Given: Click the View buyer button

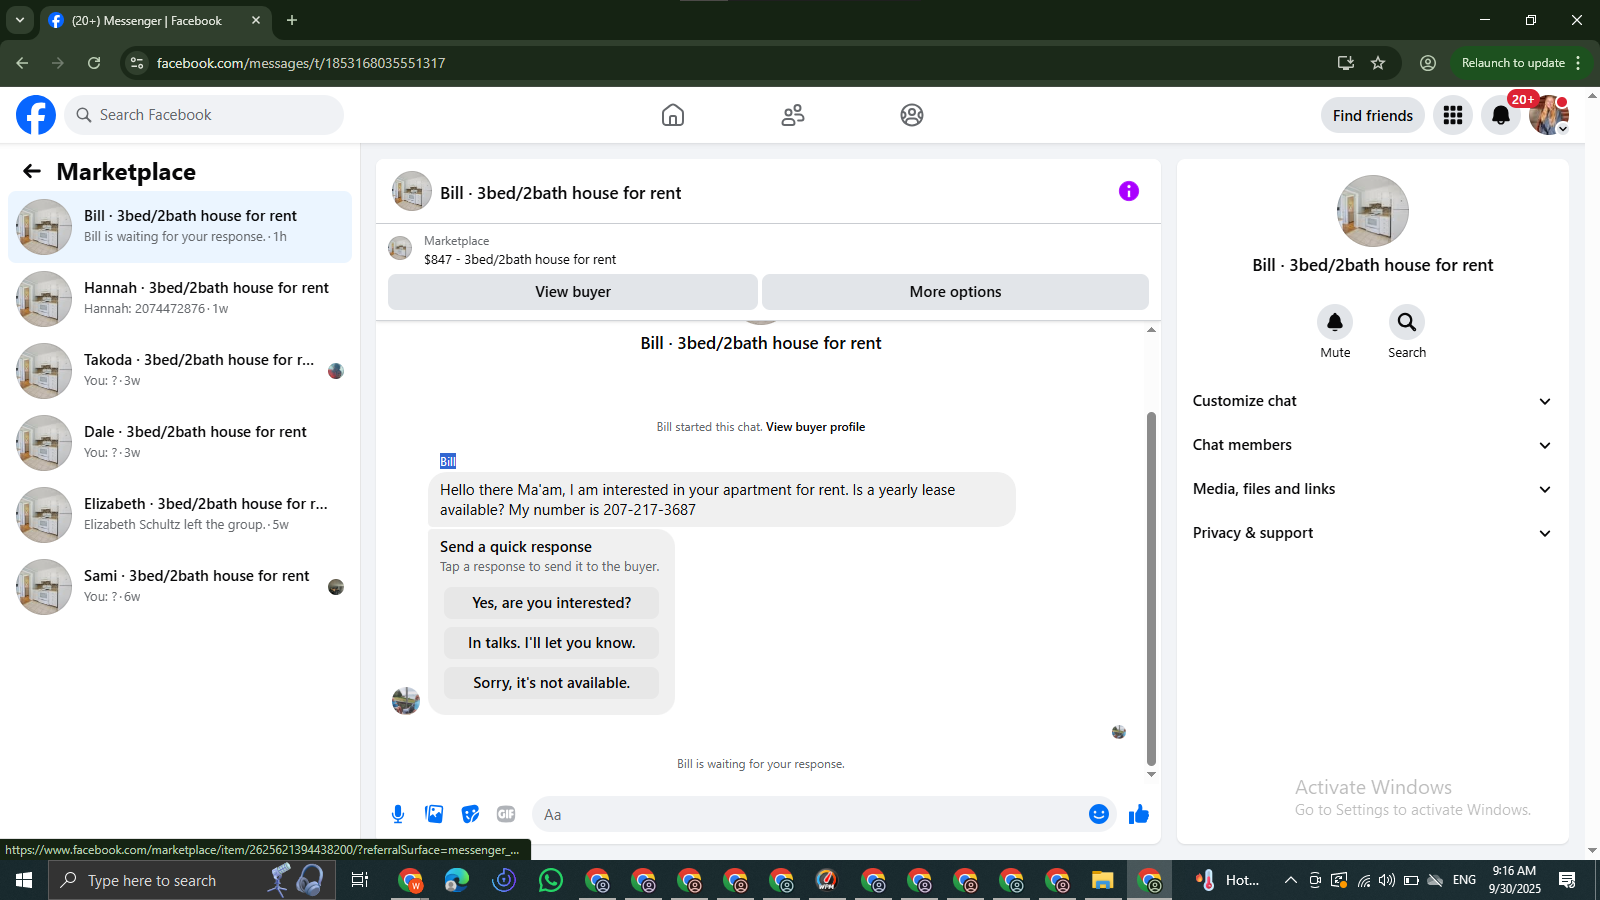Looking at the screenshot, I should (573, 292).
